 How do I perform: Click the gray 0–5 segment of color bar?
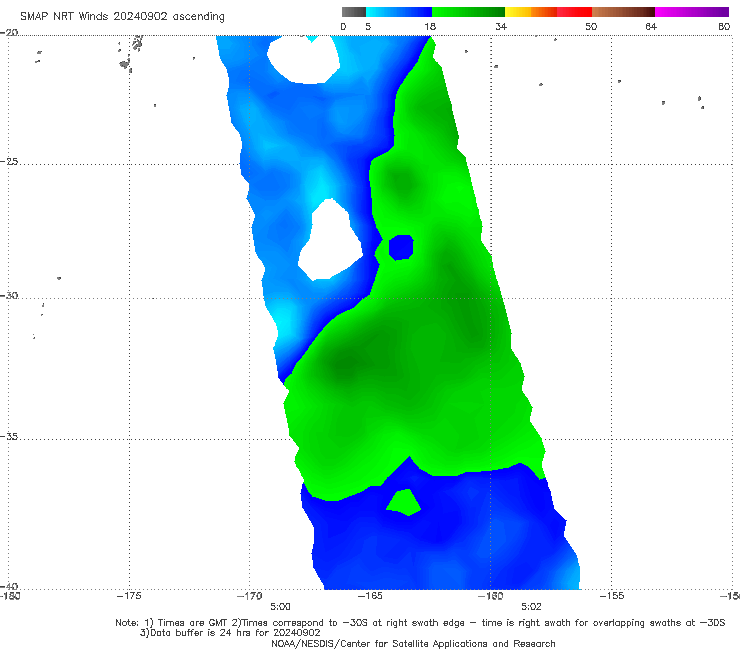pos(354,12)
